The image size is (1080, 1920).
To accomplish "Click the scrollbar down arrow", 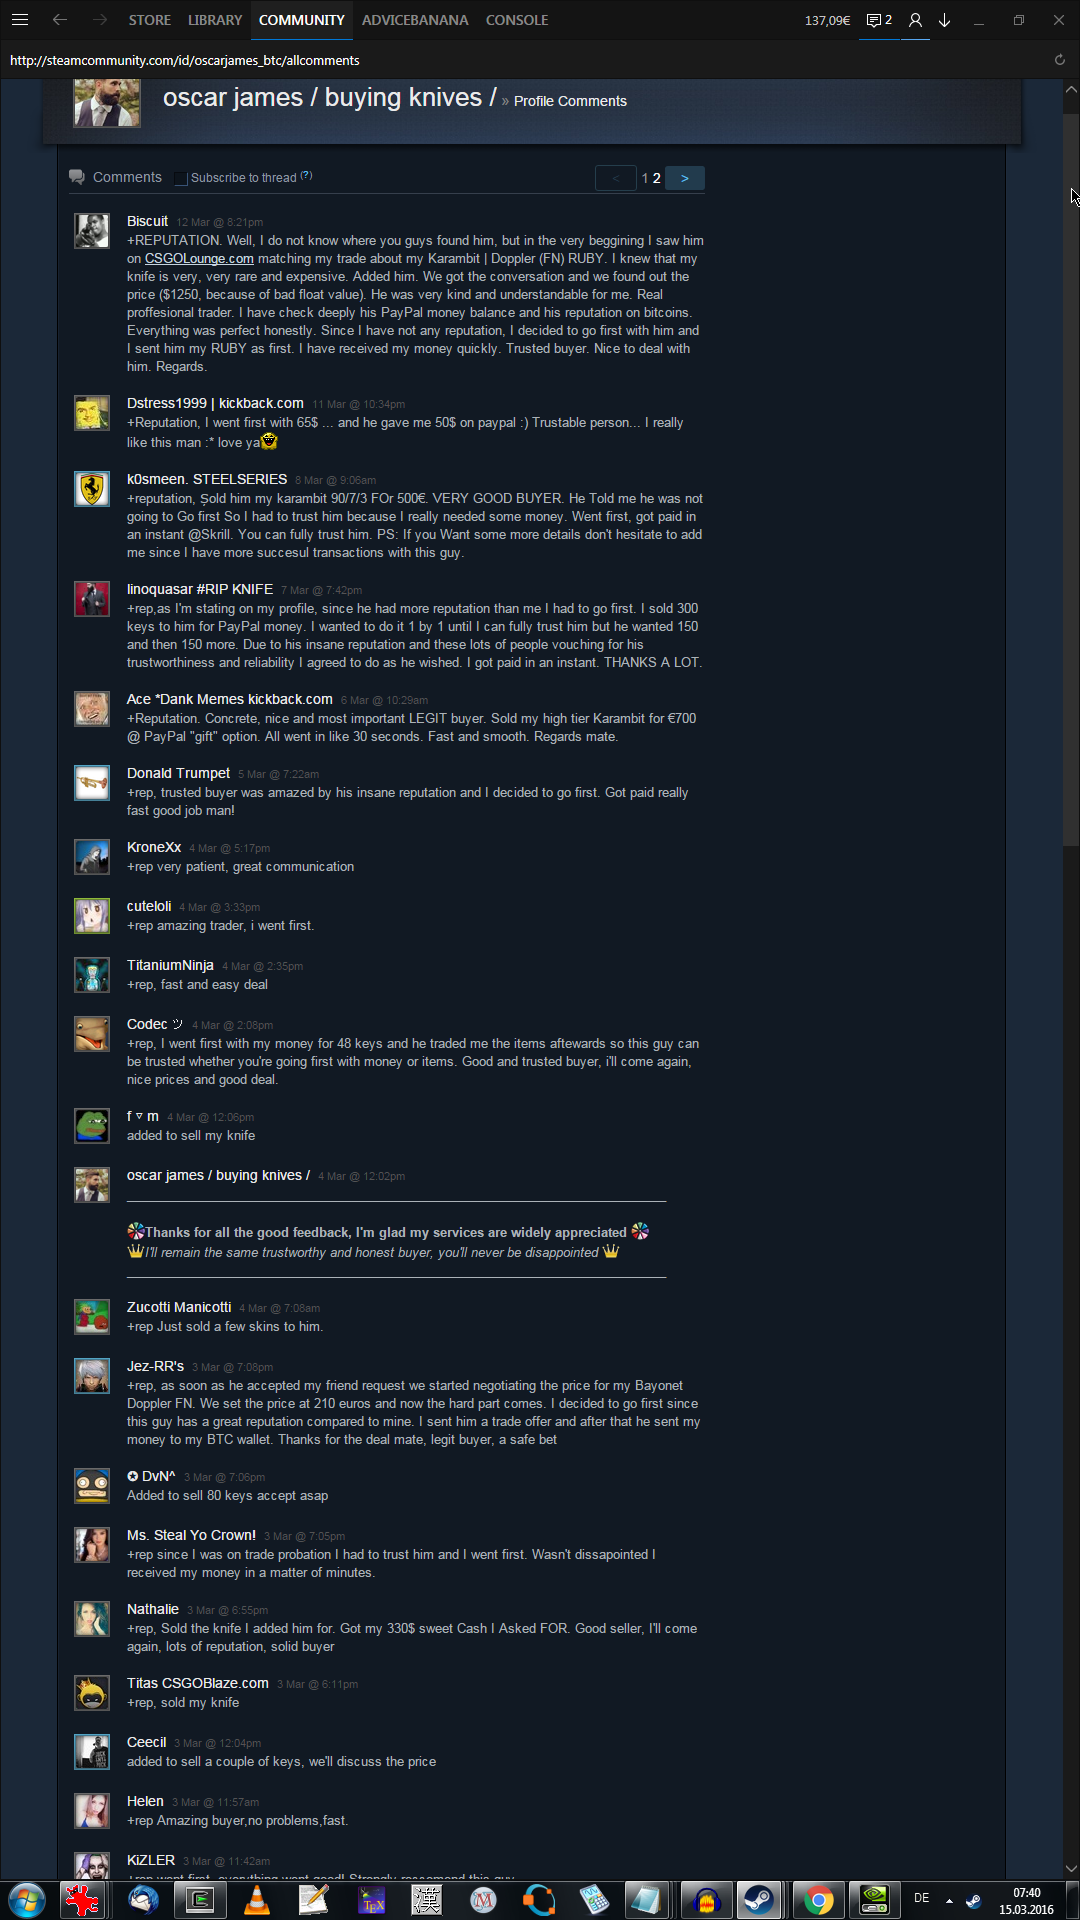I will [1071, 1868].
